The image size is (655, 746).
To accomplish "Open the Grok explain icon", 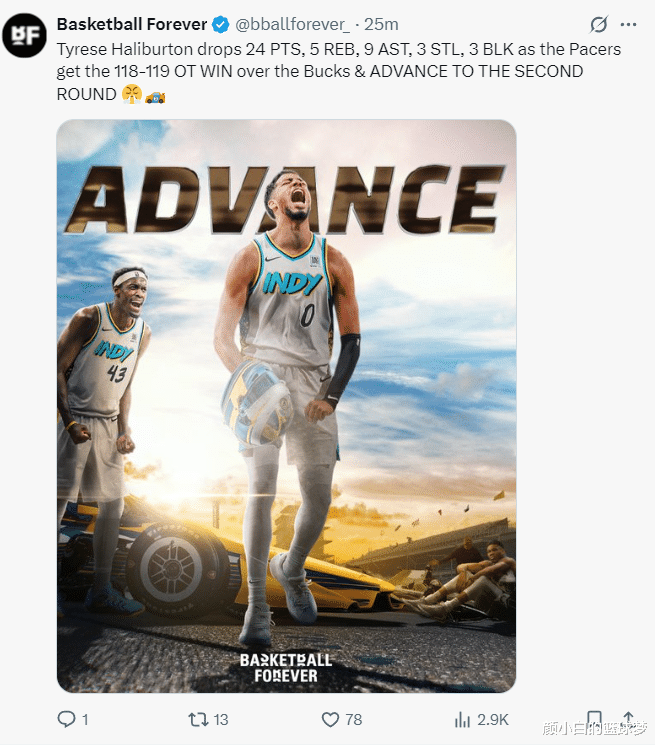I will coord(599,24).
